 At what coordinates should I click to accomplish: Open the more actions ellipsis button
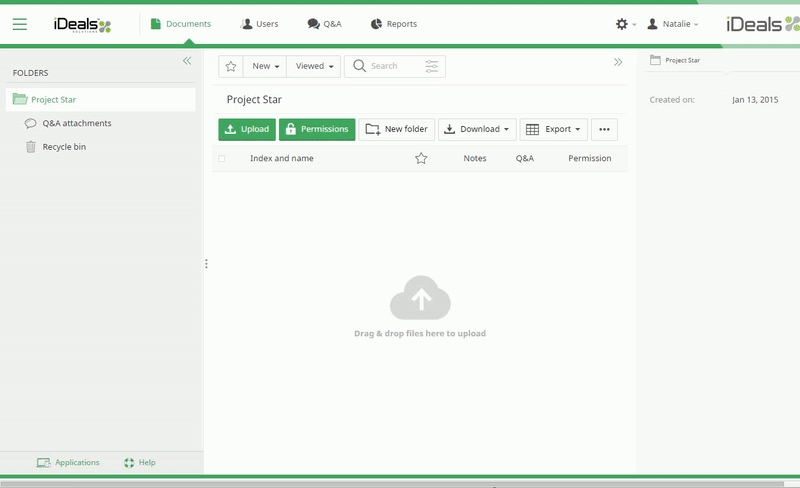pyautogui.click(x=604, y=129)
